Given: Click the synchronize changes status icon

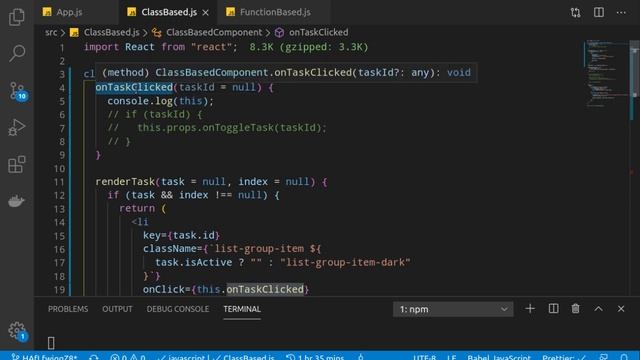Looking at the screenshot, I should pos(94,357).
